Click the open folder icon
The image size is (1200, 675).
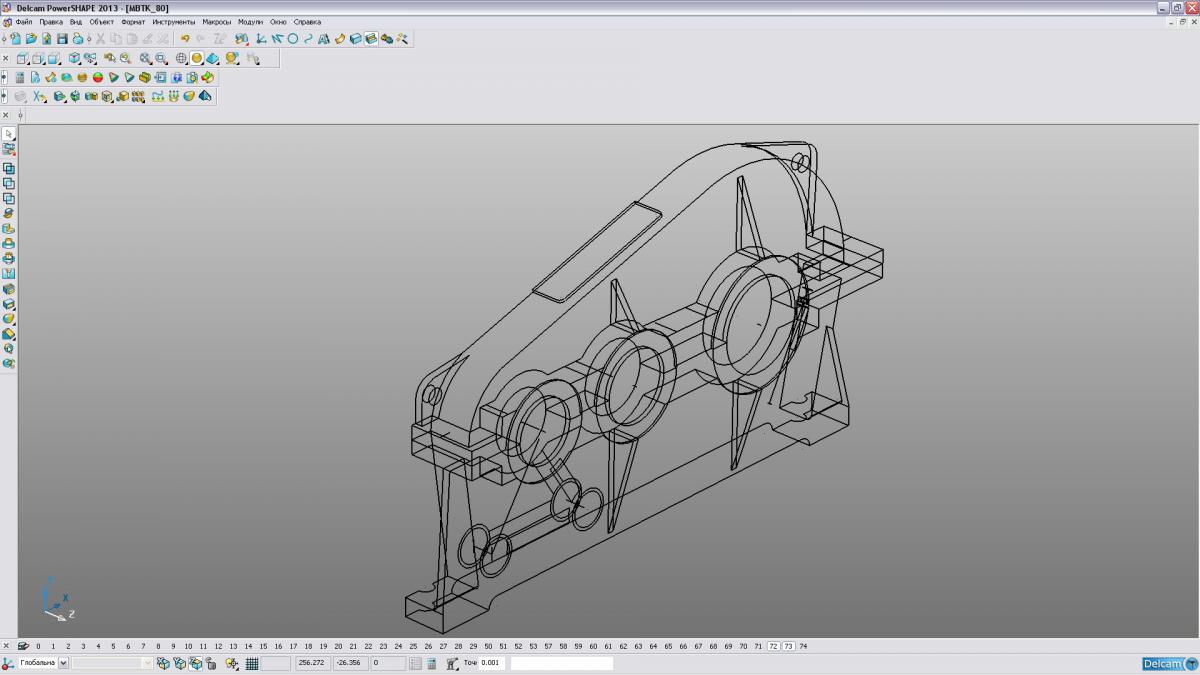(x=31, y=39)
